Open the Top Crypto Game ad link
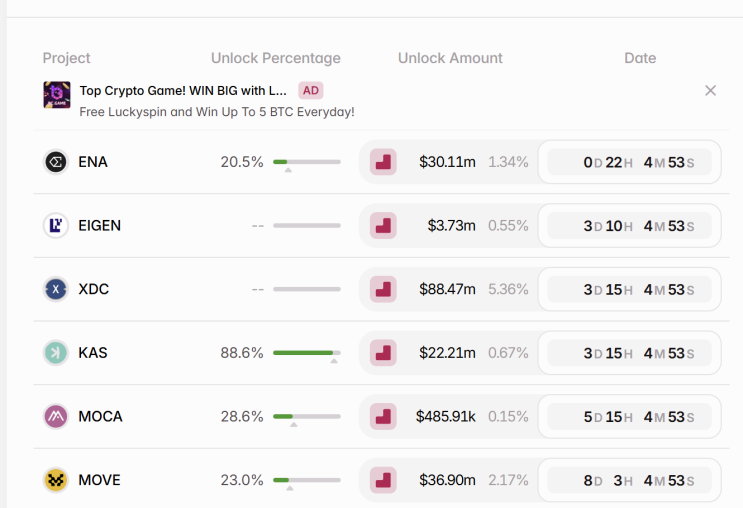 (183, 90)
